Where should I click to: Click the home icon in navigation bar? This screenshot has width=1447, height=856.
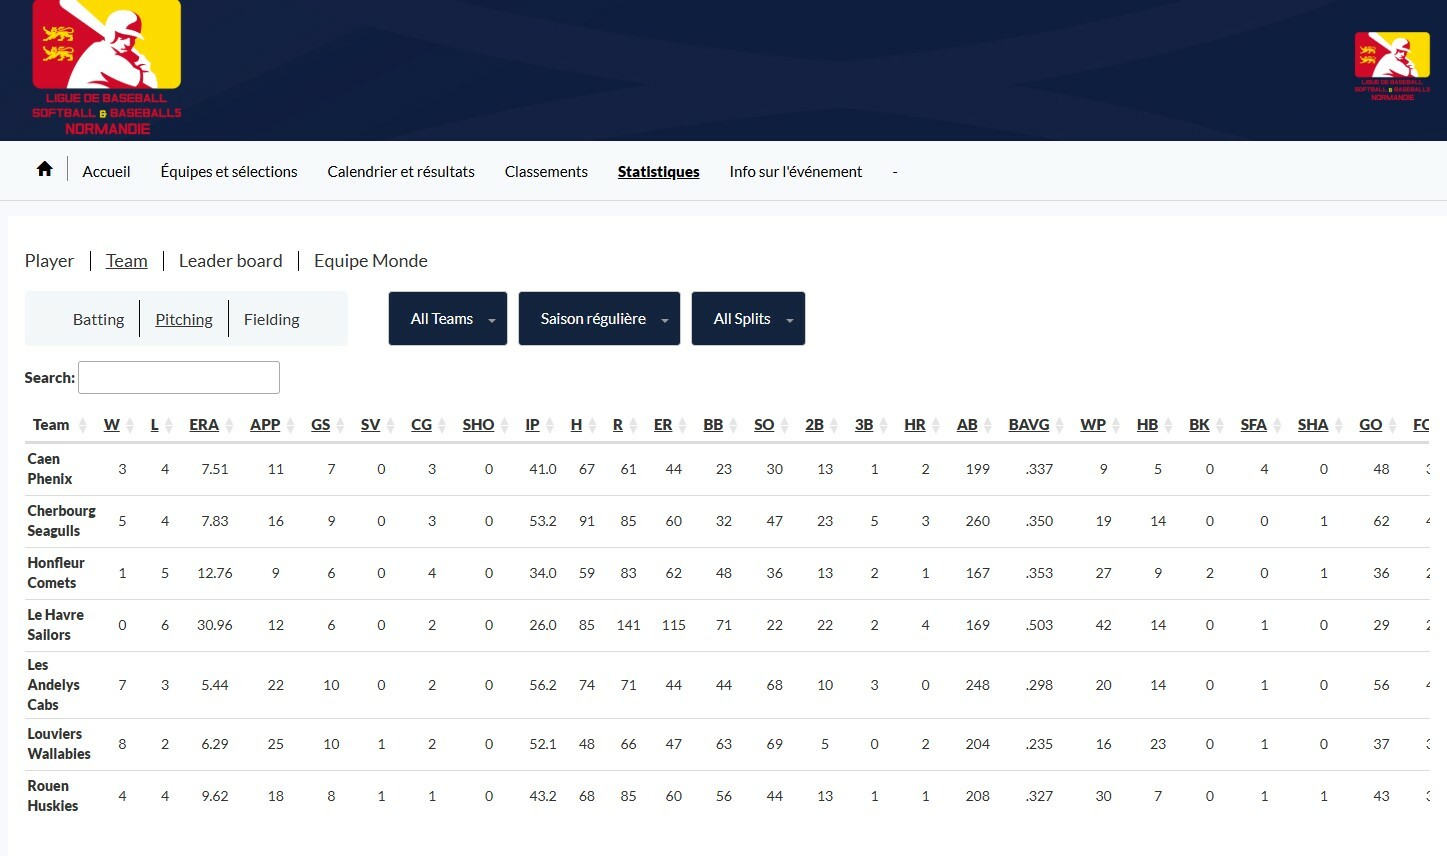pos(44,170)
